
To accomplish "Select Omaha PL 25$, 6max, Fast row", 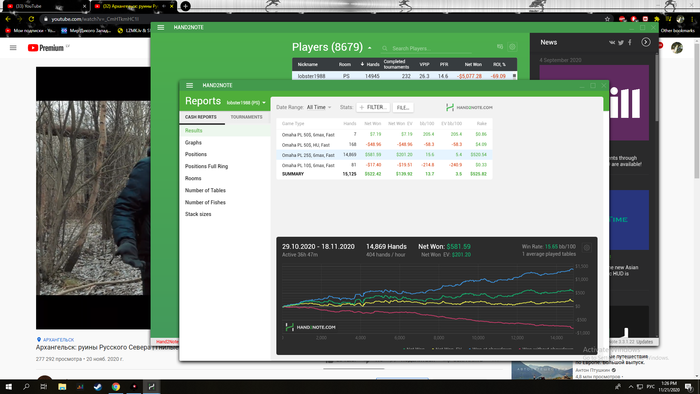I will tap(384, 155).
